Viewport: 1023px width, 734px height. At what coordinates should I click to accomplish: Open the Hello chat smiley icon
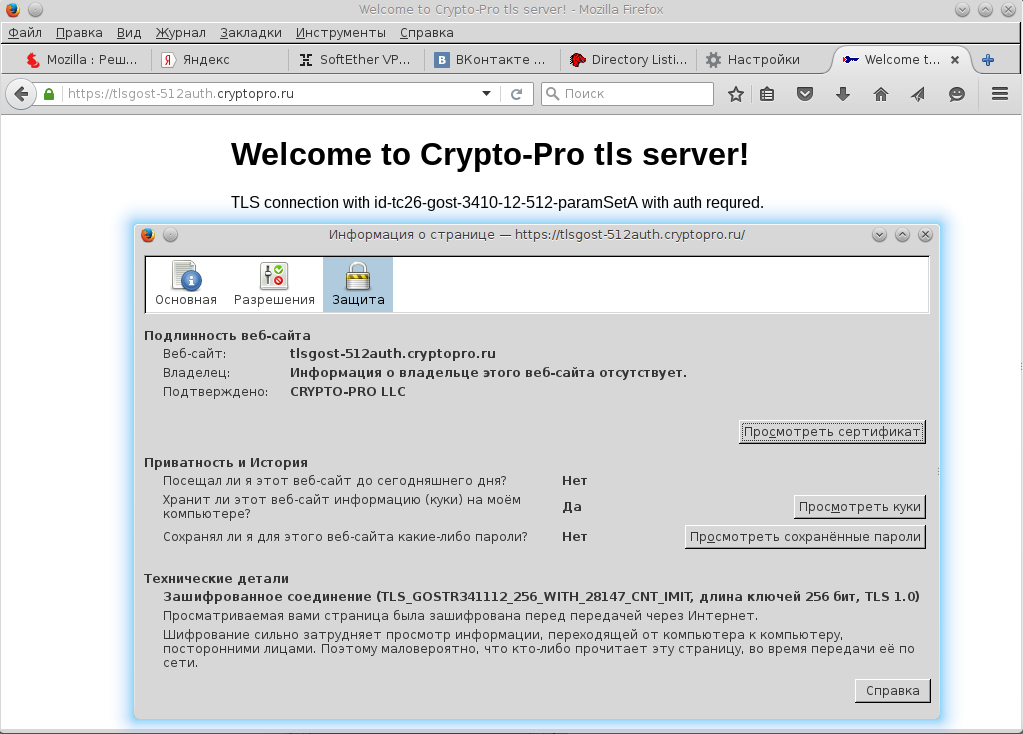pos(956,94)
